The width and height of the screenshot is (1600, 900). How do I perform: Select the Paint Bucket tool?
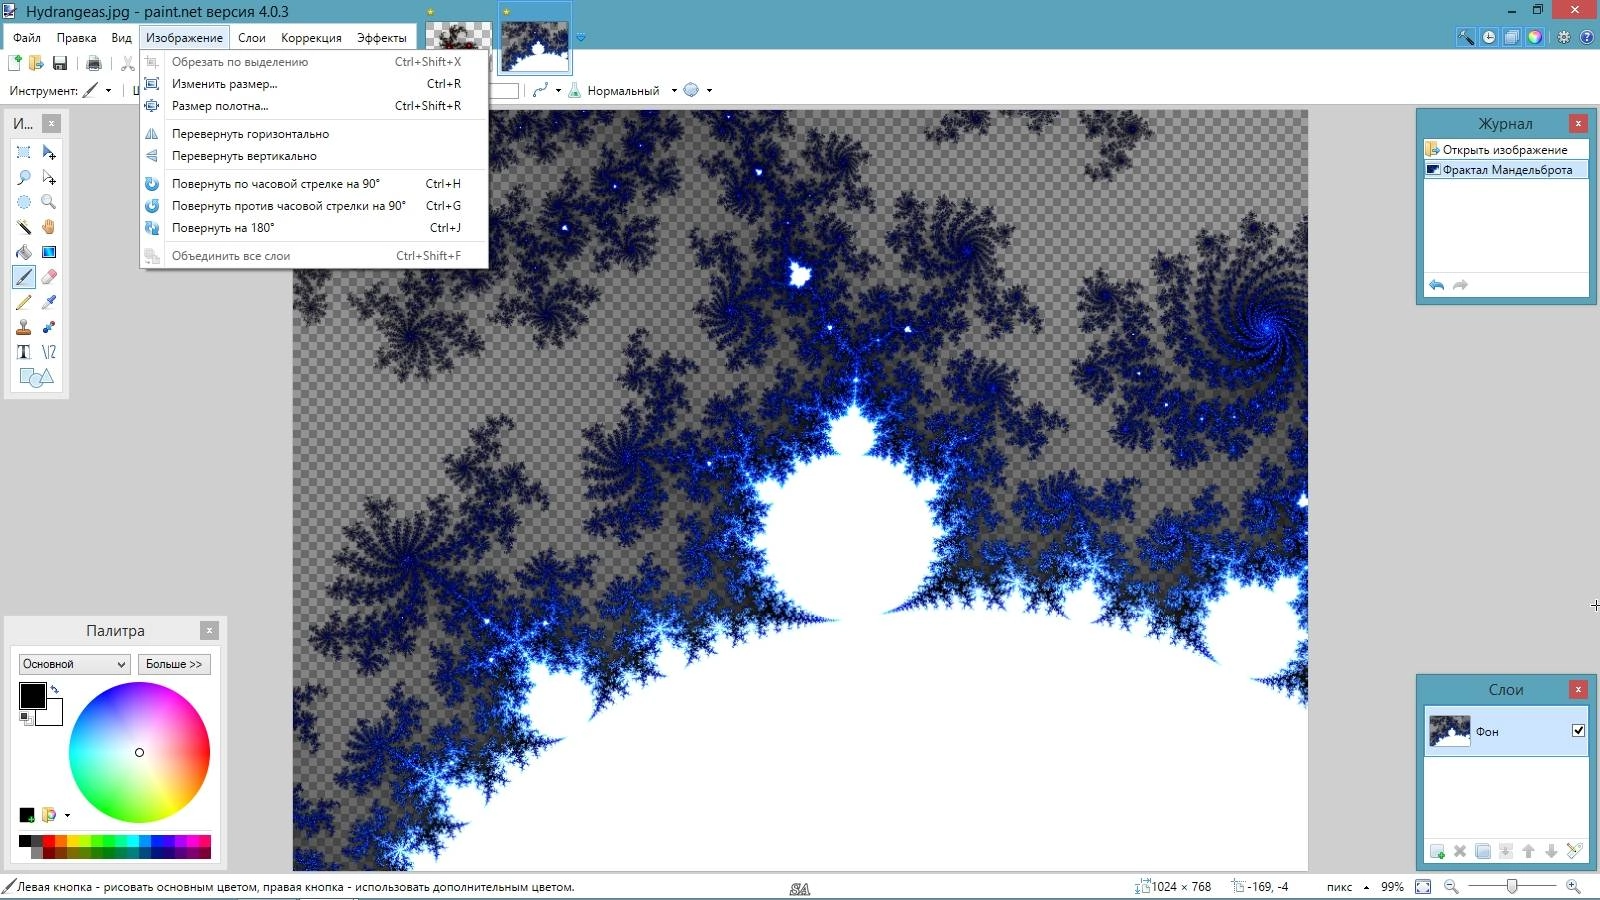pyautogui.click(x=24, y=252)
